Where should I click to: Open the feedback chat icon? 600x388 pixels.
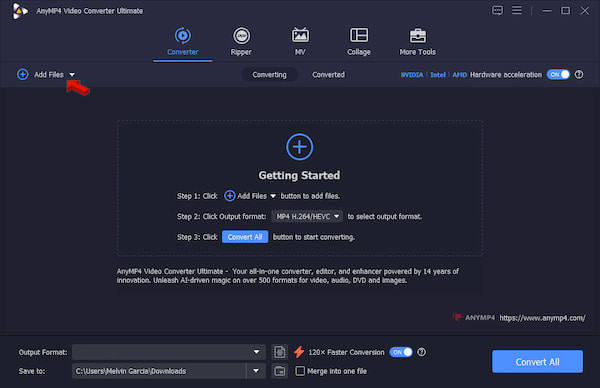click(x=497, y=10)
